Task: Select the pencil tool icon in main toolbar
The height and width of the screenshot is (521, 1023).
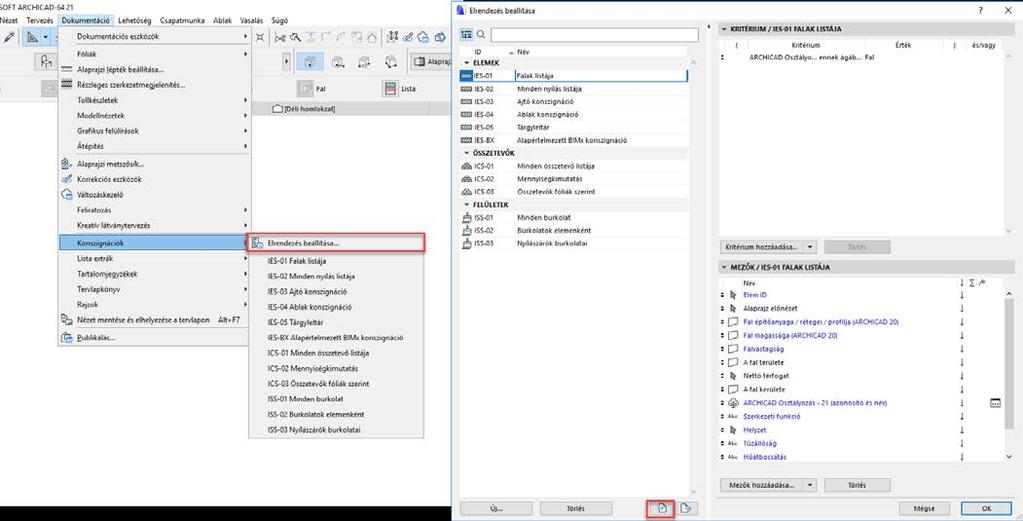Action: pos(8,37)
